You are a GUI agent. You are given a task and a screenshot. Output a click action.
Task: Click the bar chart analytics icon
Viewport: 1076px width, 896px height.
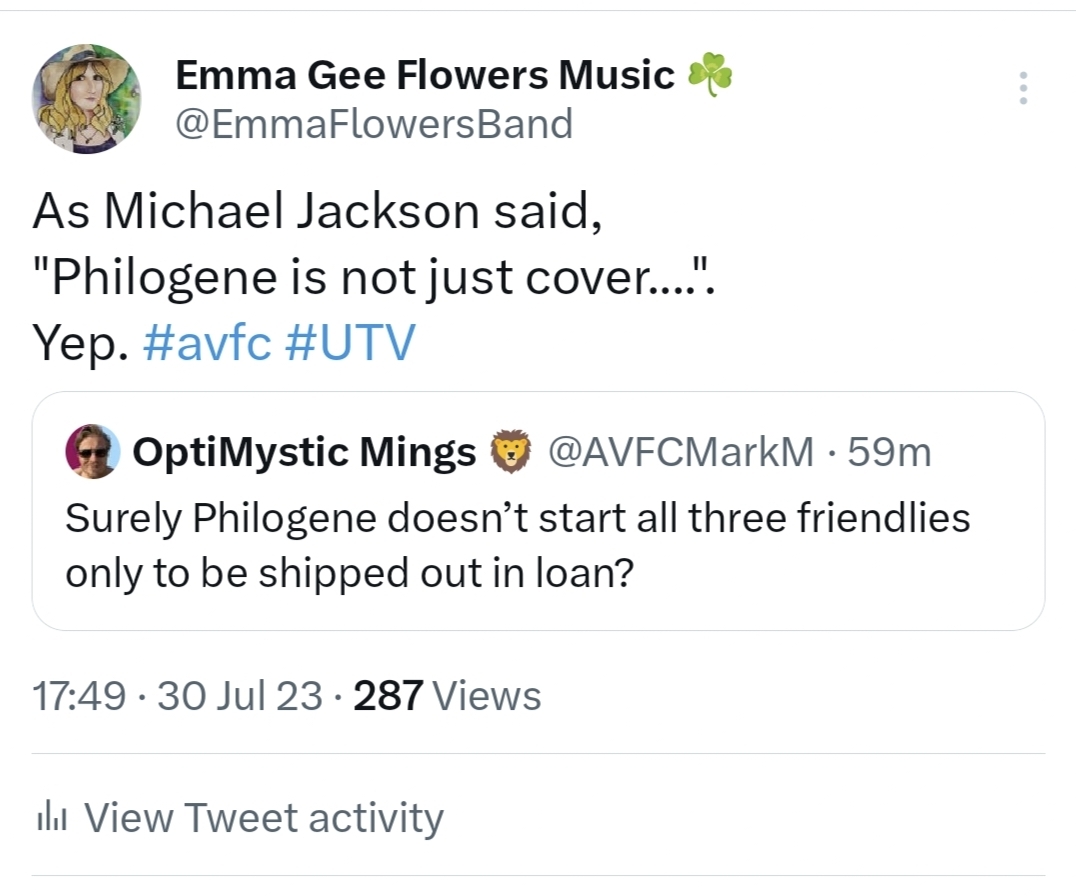[x=50, y=819]
